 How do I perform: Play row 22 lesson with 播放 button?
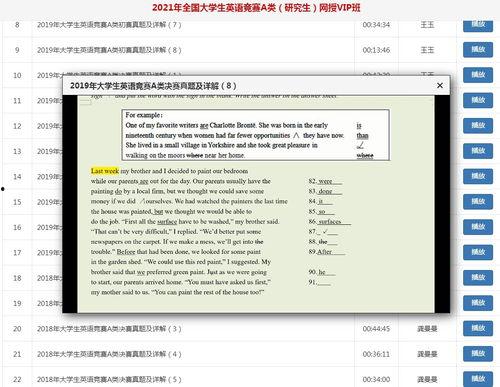click(478, 379)
